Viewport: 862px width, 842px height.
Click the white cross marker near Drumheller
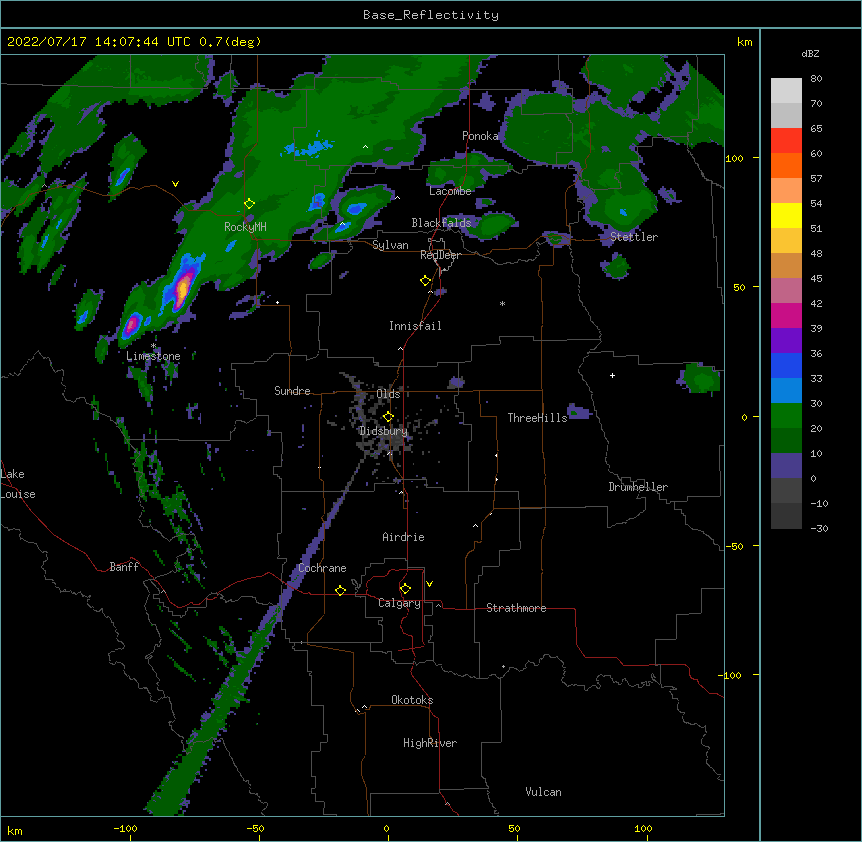click(x=612, y=375)
